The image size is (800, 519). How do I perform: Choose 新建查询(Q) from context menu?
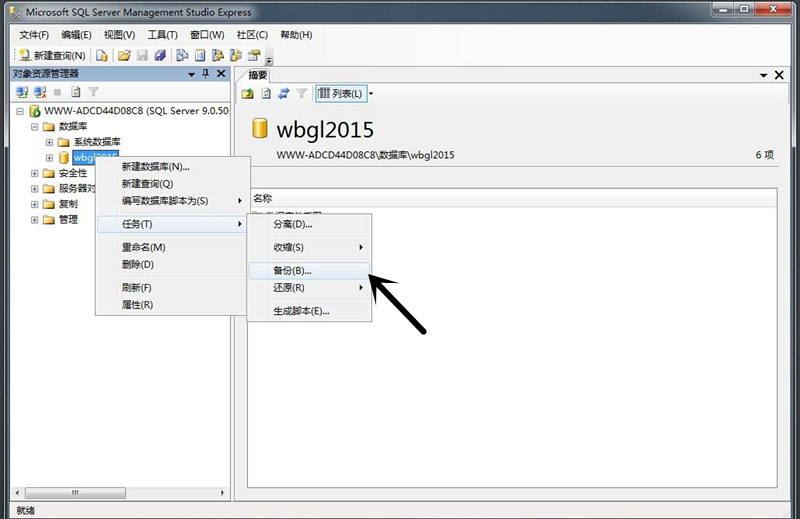(172, 184)
